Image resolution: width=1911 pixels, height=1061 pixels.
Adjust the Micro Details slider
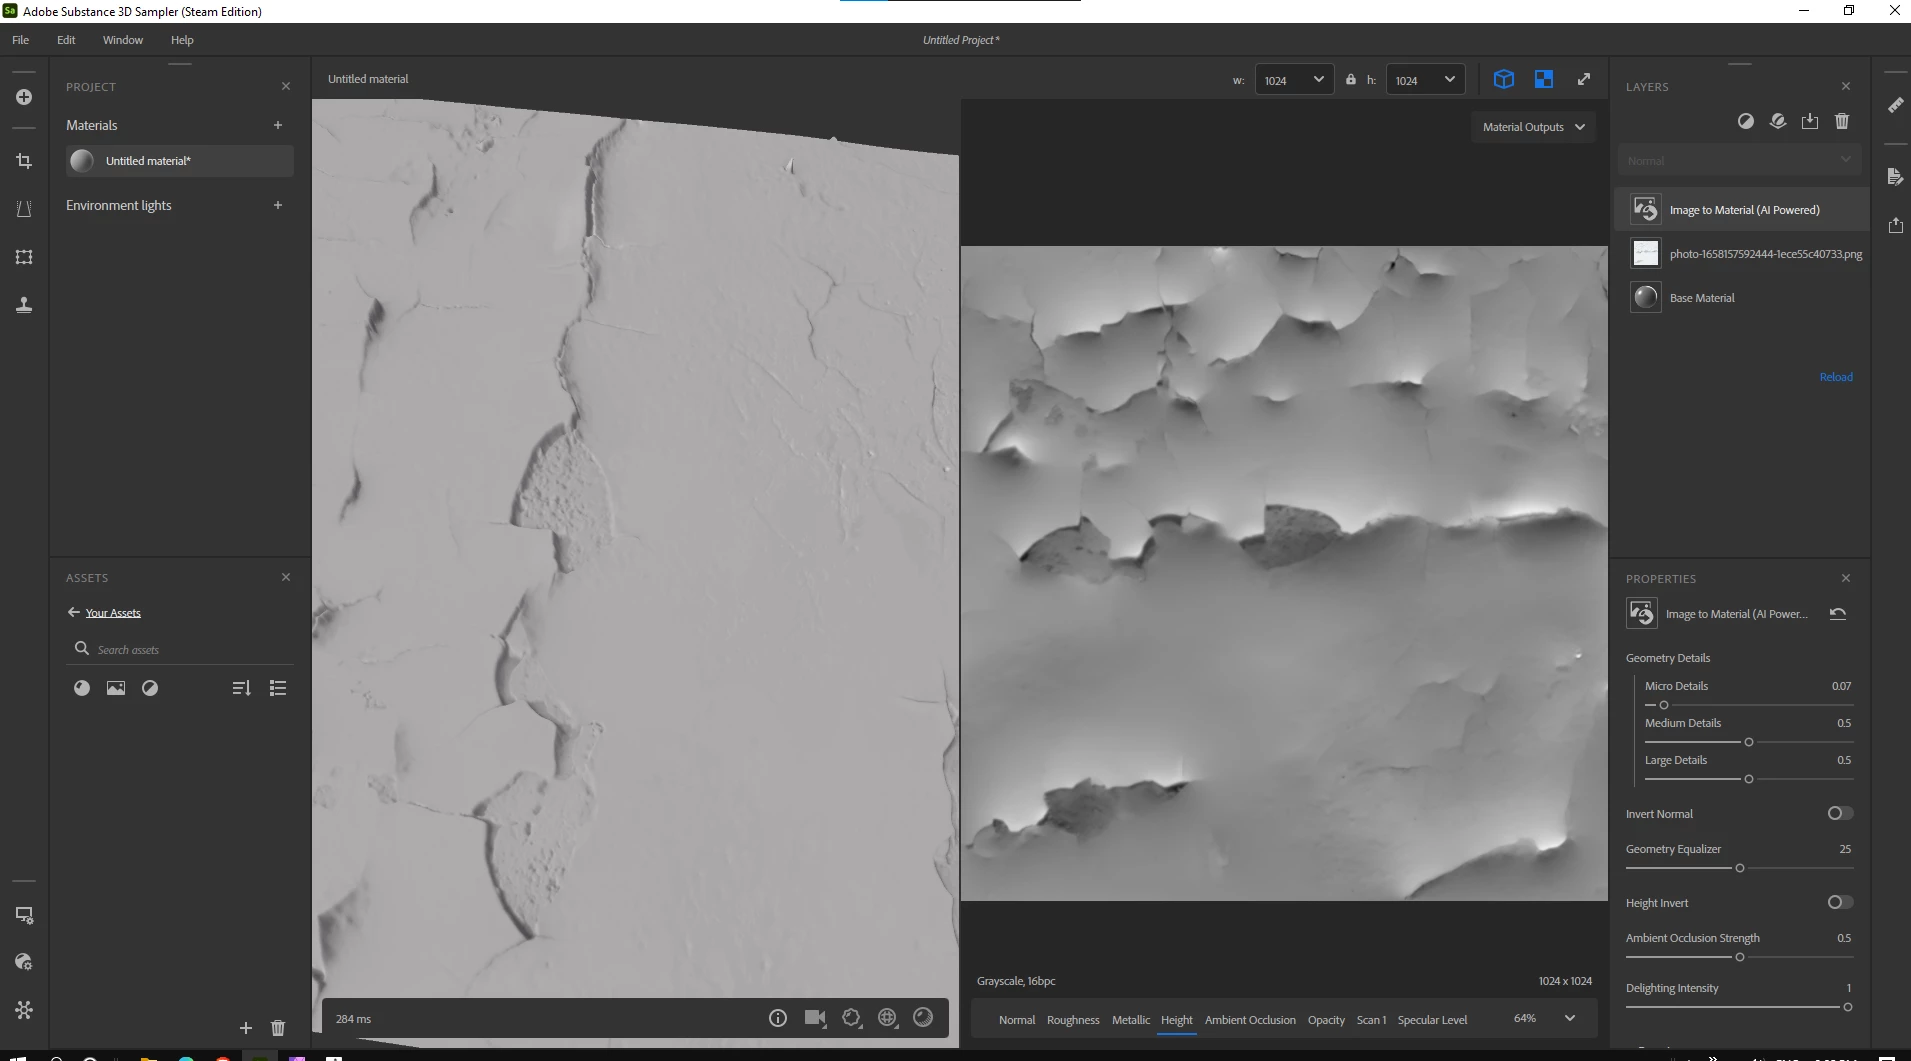(x=1749, y=705)
